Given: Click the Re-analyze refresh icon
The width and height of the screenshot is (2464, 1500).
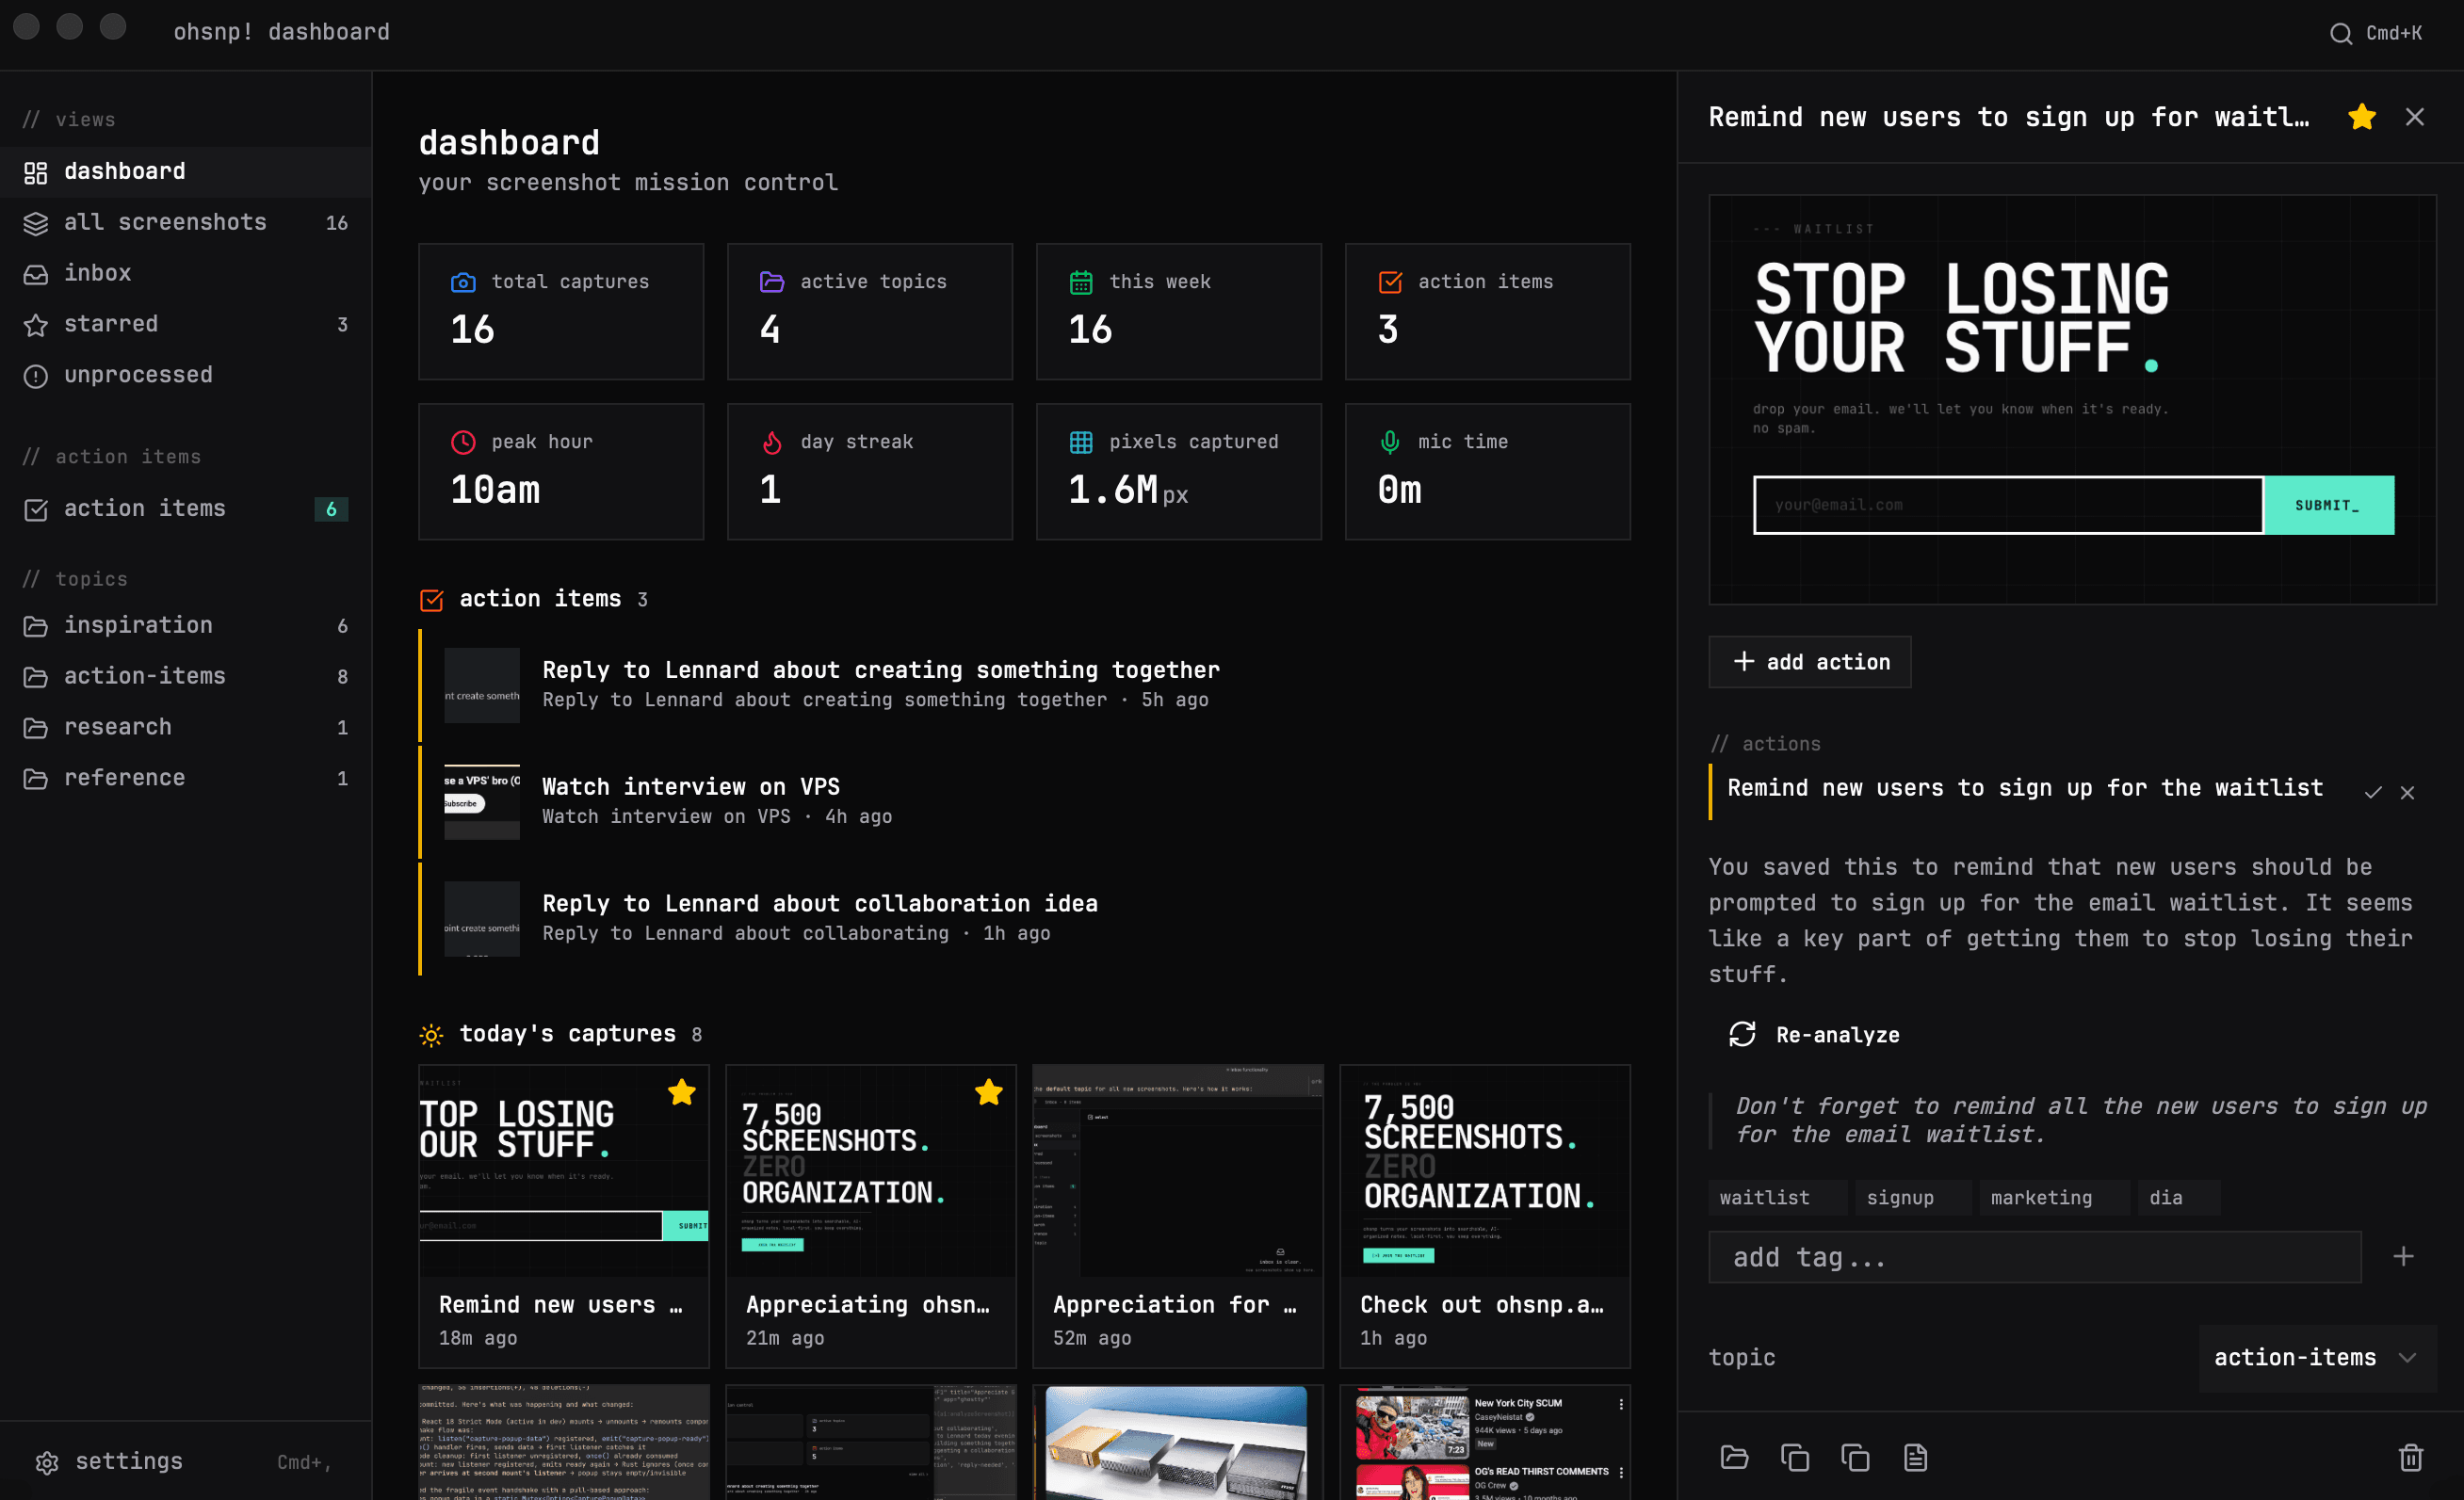Looking at the screenshot, I should (1742, 1035).
